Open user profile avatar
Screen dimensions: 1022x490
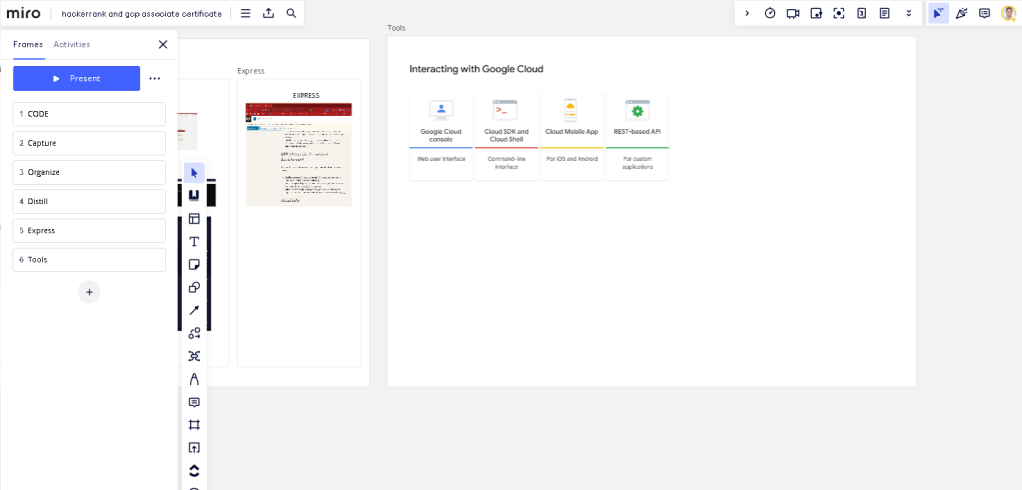[1008, 13]
